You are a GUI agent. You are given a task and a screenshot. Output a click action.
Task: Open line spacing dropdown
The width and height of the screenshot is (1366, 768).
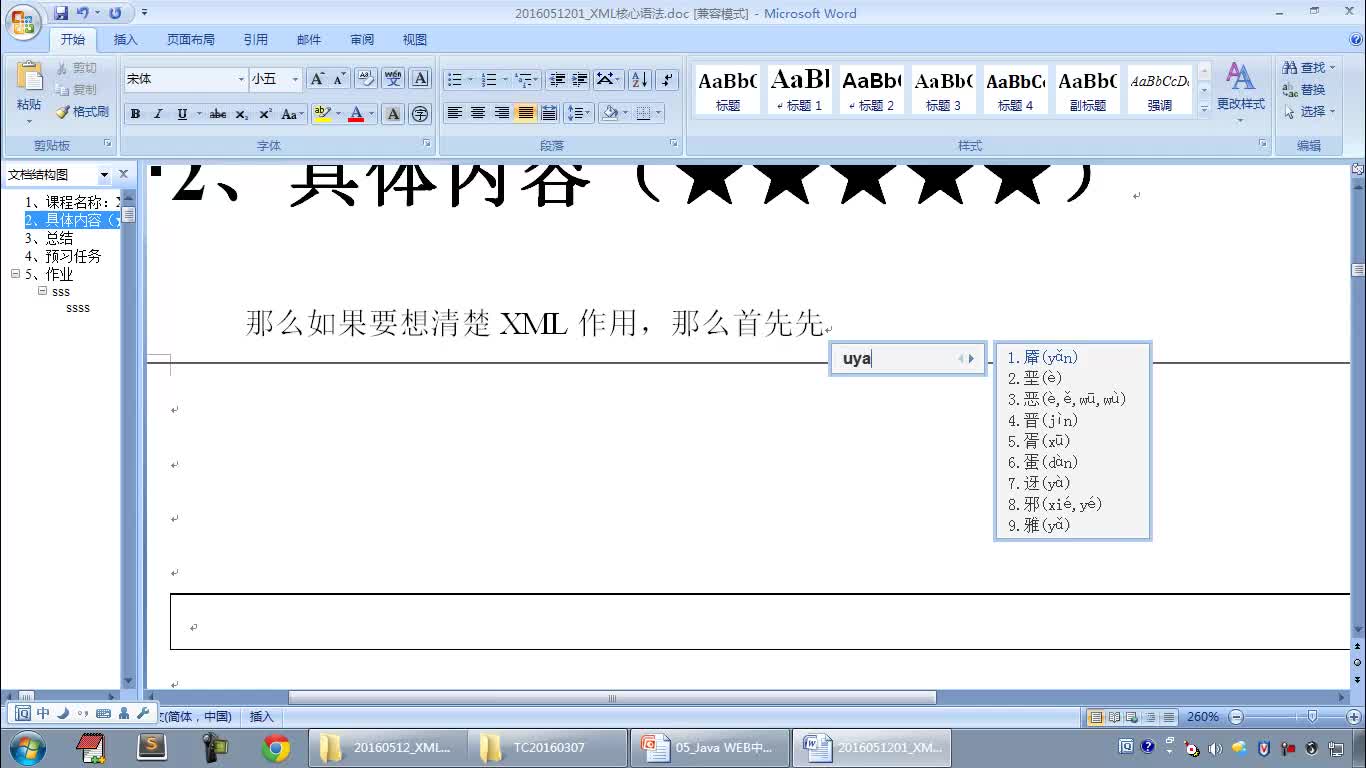579,113
